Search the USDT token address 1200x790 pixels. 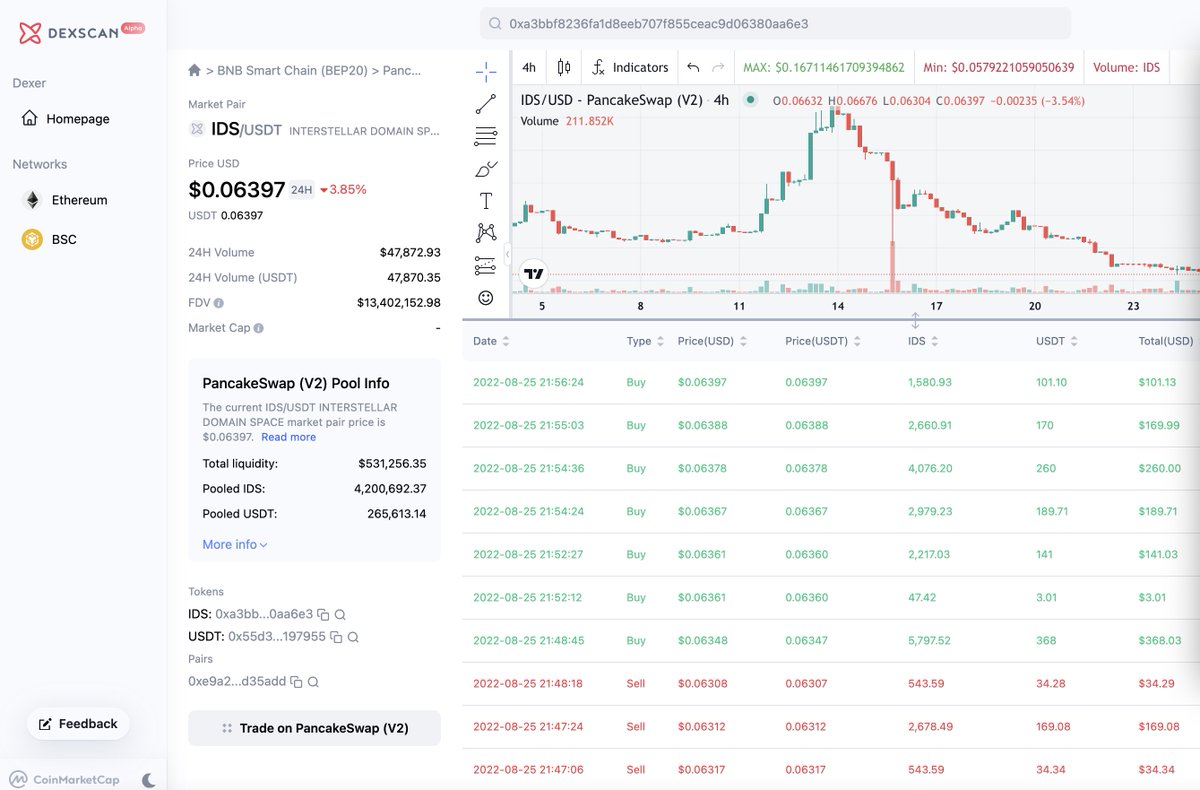(x=353, y=637)
